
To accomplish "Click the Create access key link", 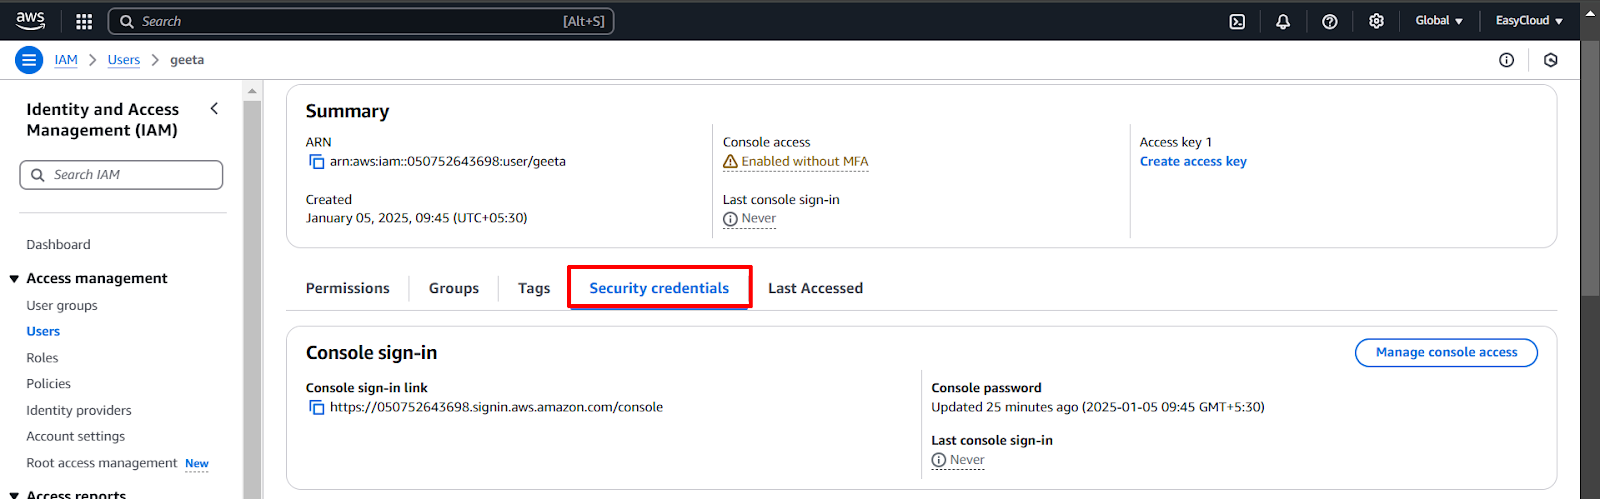I will [x=1193, y=161].
